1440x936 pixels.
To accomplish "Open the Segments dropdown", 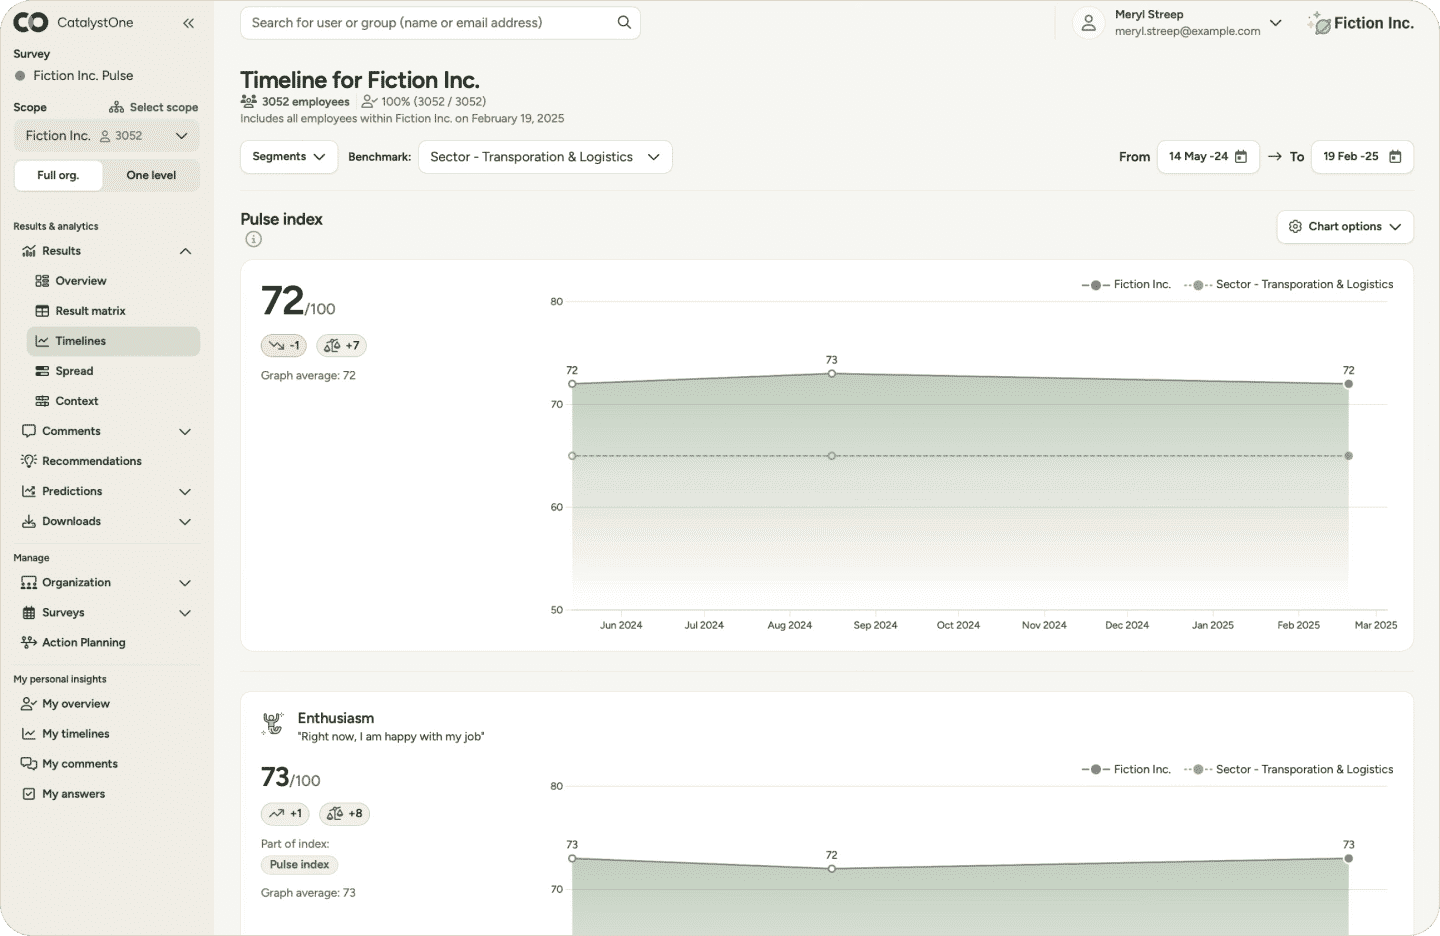I will [289, 157].
